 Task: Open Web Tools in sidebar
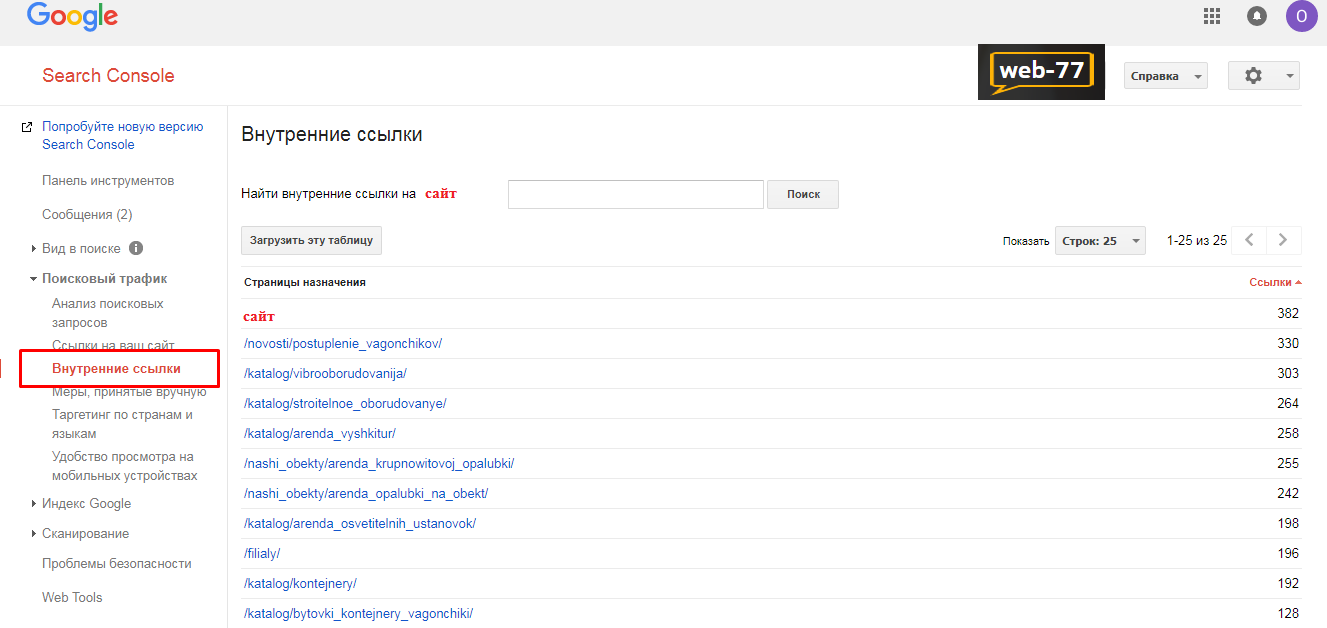click(x=72, y=597)
